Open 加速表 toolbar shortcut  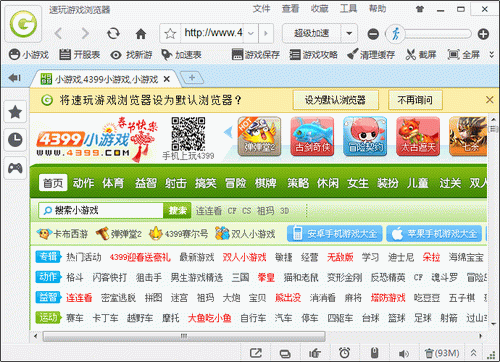(x=182, y=55)
